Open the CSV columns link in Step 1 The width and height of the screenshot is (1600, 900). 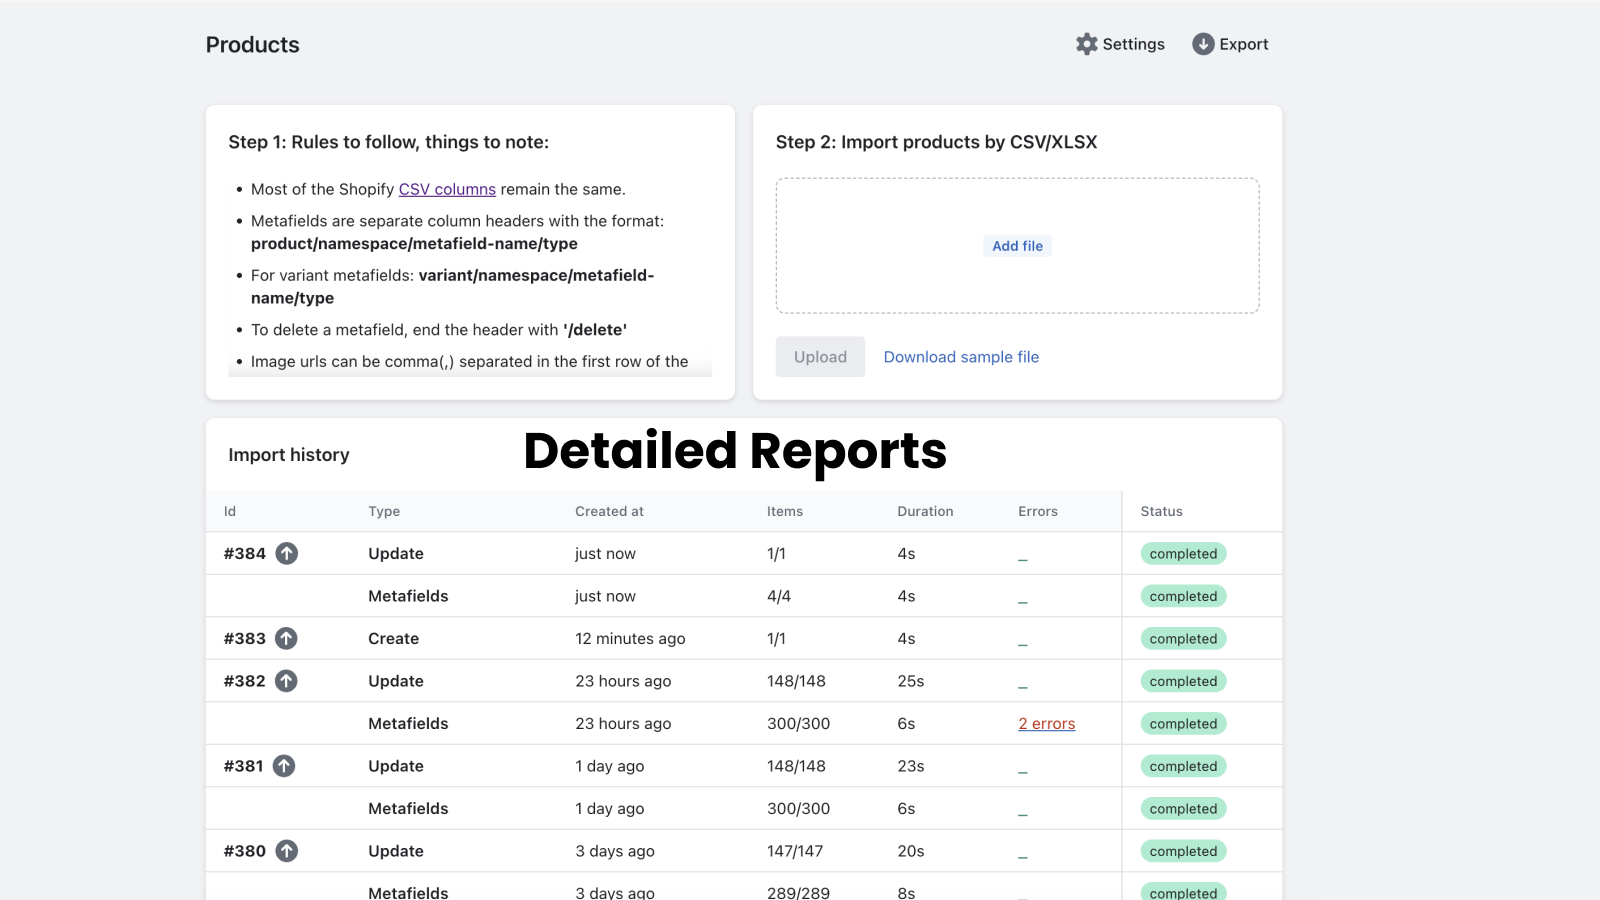[447, 189]
